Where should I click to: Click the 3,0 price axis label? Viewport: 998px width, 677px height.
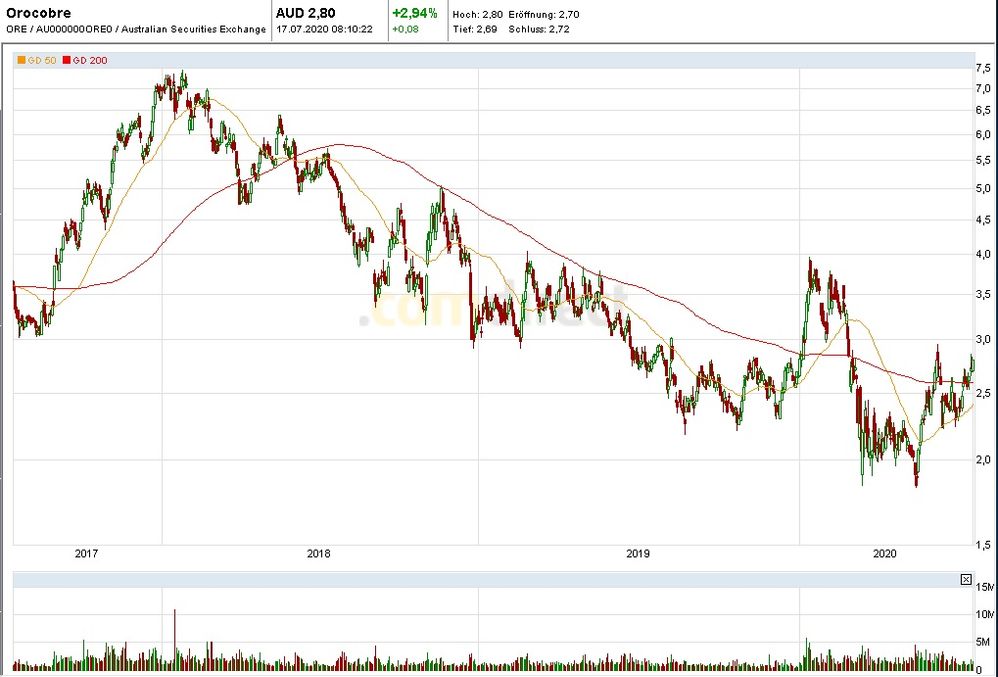[983, 340]
